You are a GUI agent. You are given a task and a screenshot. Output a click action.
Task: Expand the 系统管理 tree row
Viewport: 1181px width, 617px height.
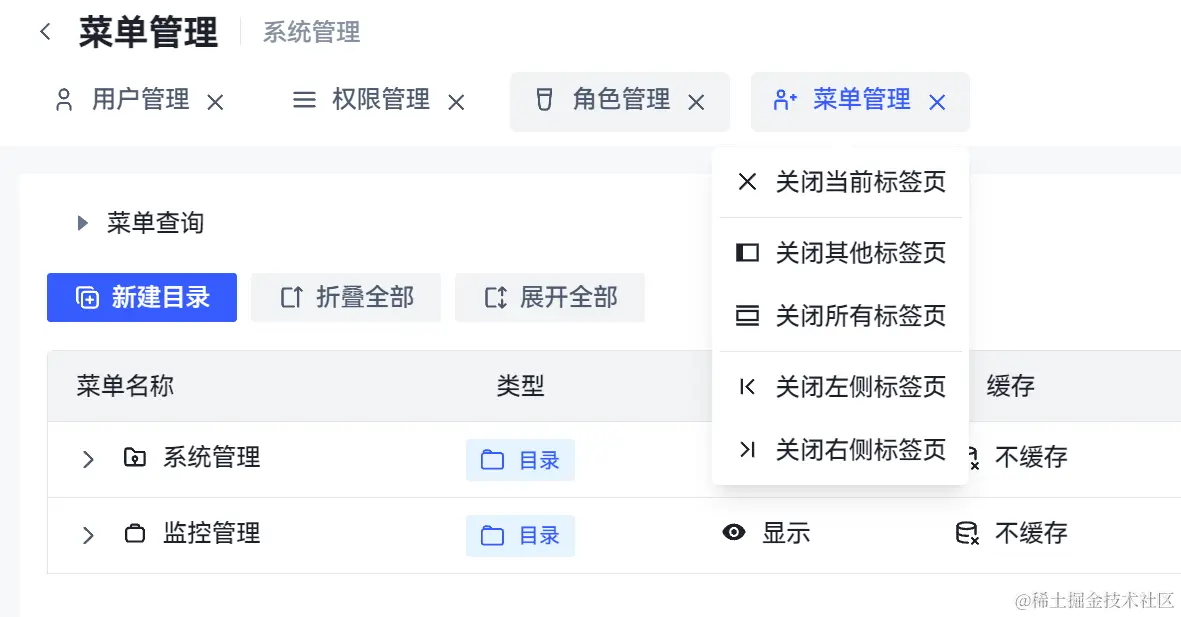point(88,459)
